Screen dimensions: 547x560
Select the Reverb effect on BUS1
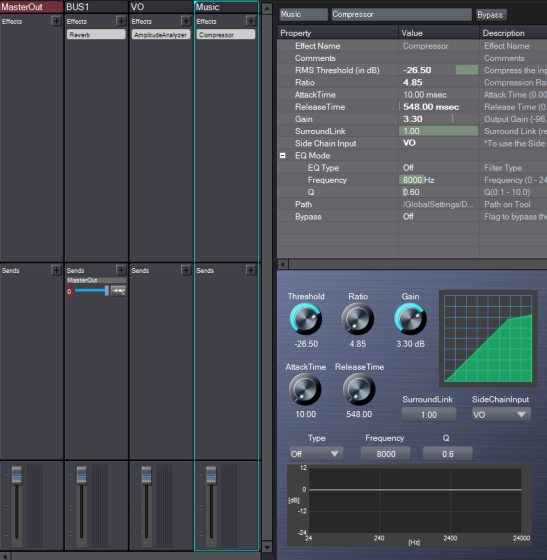[x=96, y=35]
